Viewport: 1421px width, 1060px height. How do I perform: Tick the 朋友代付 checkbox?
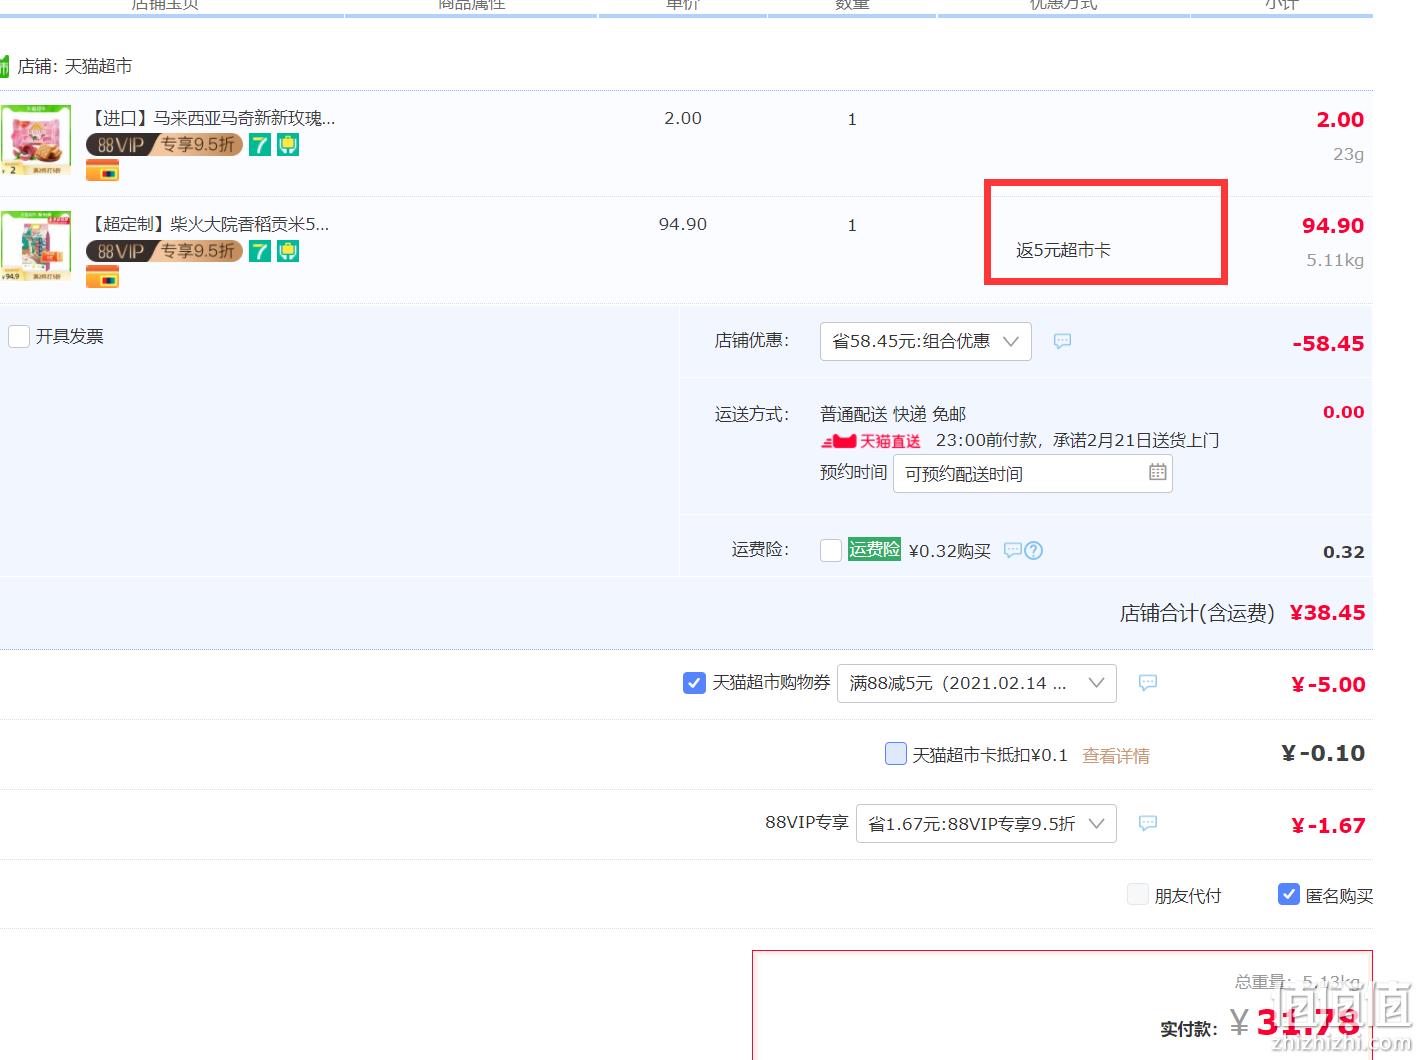(1138, 894)
